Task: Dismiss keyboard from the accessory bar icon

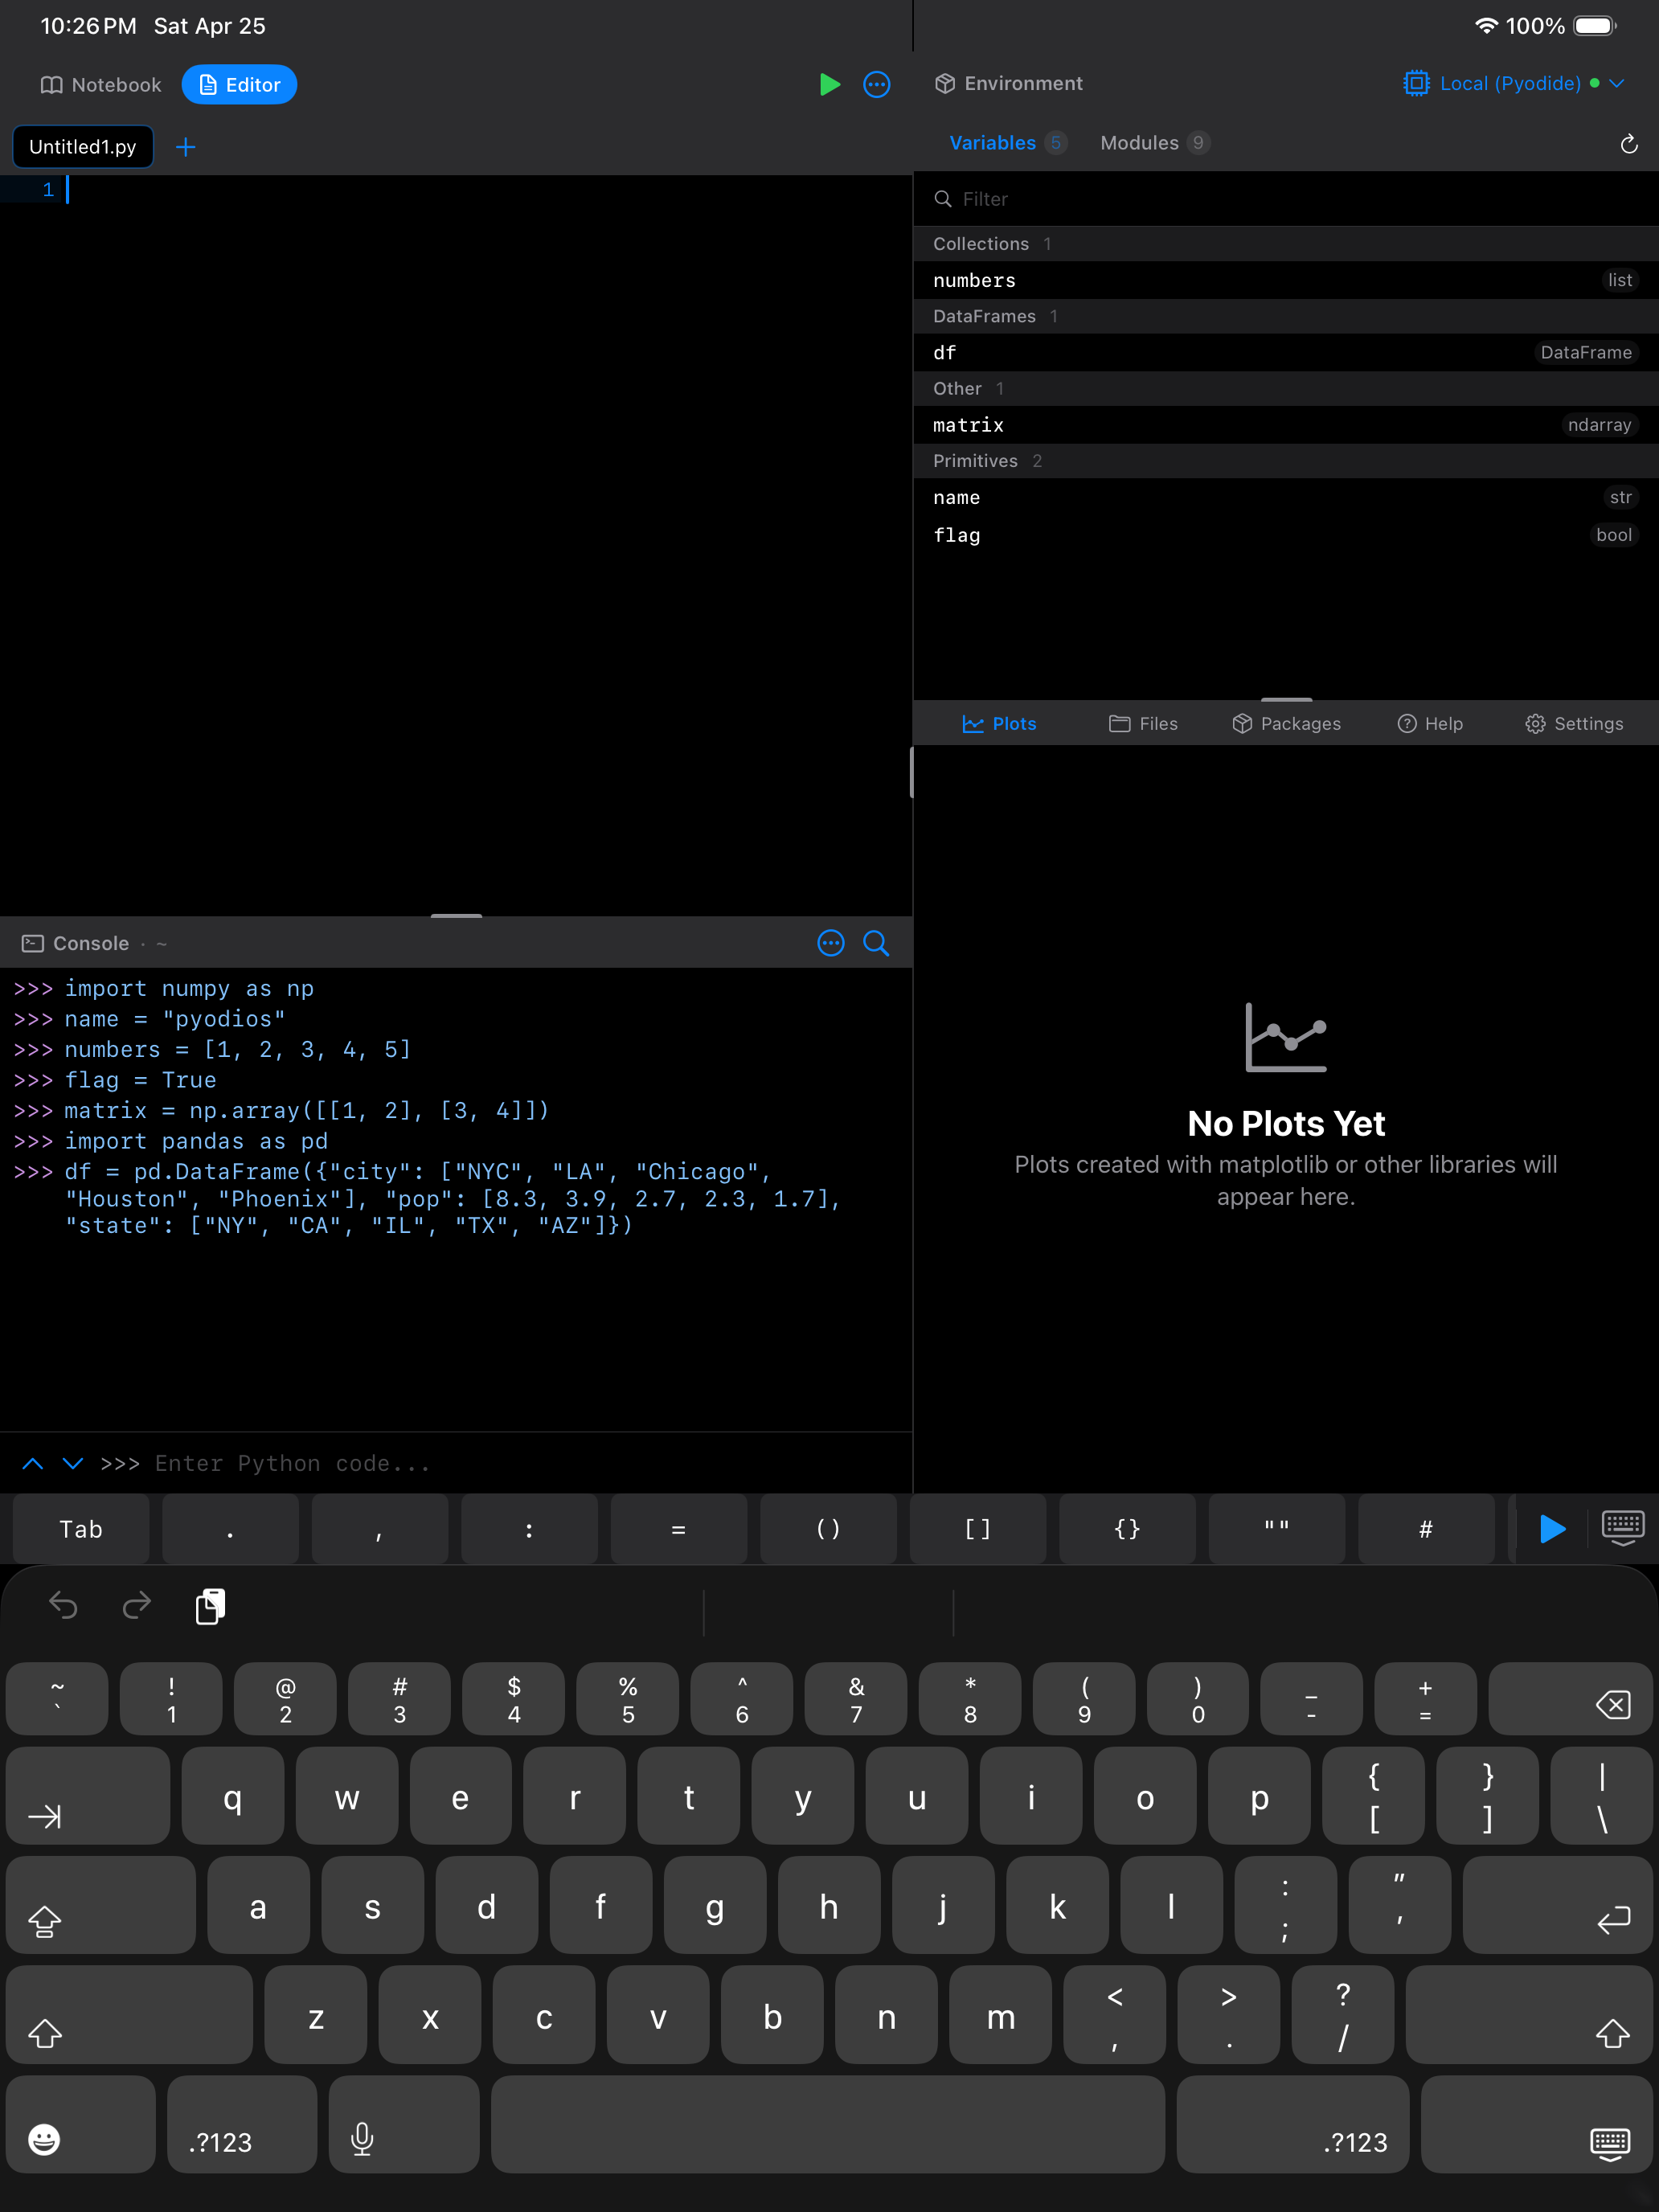Action: pos(1623,1529)
